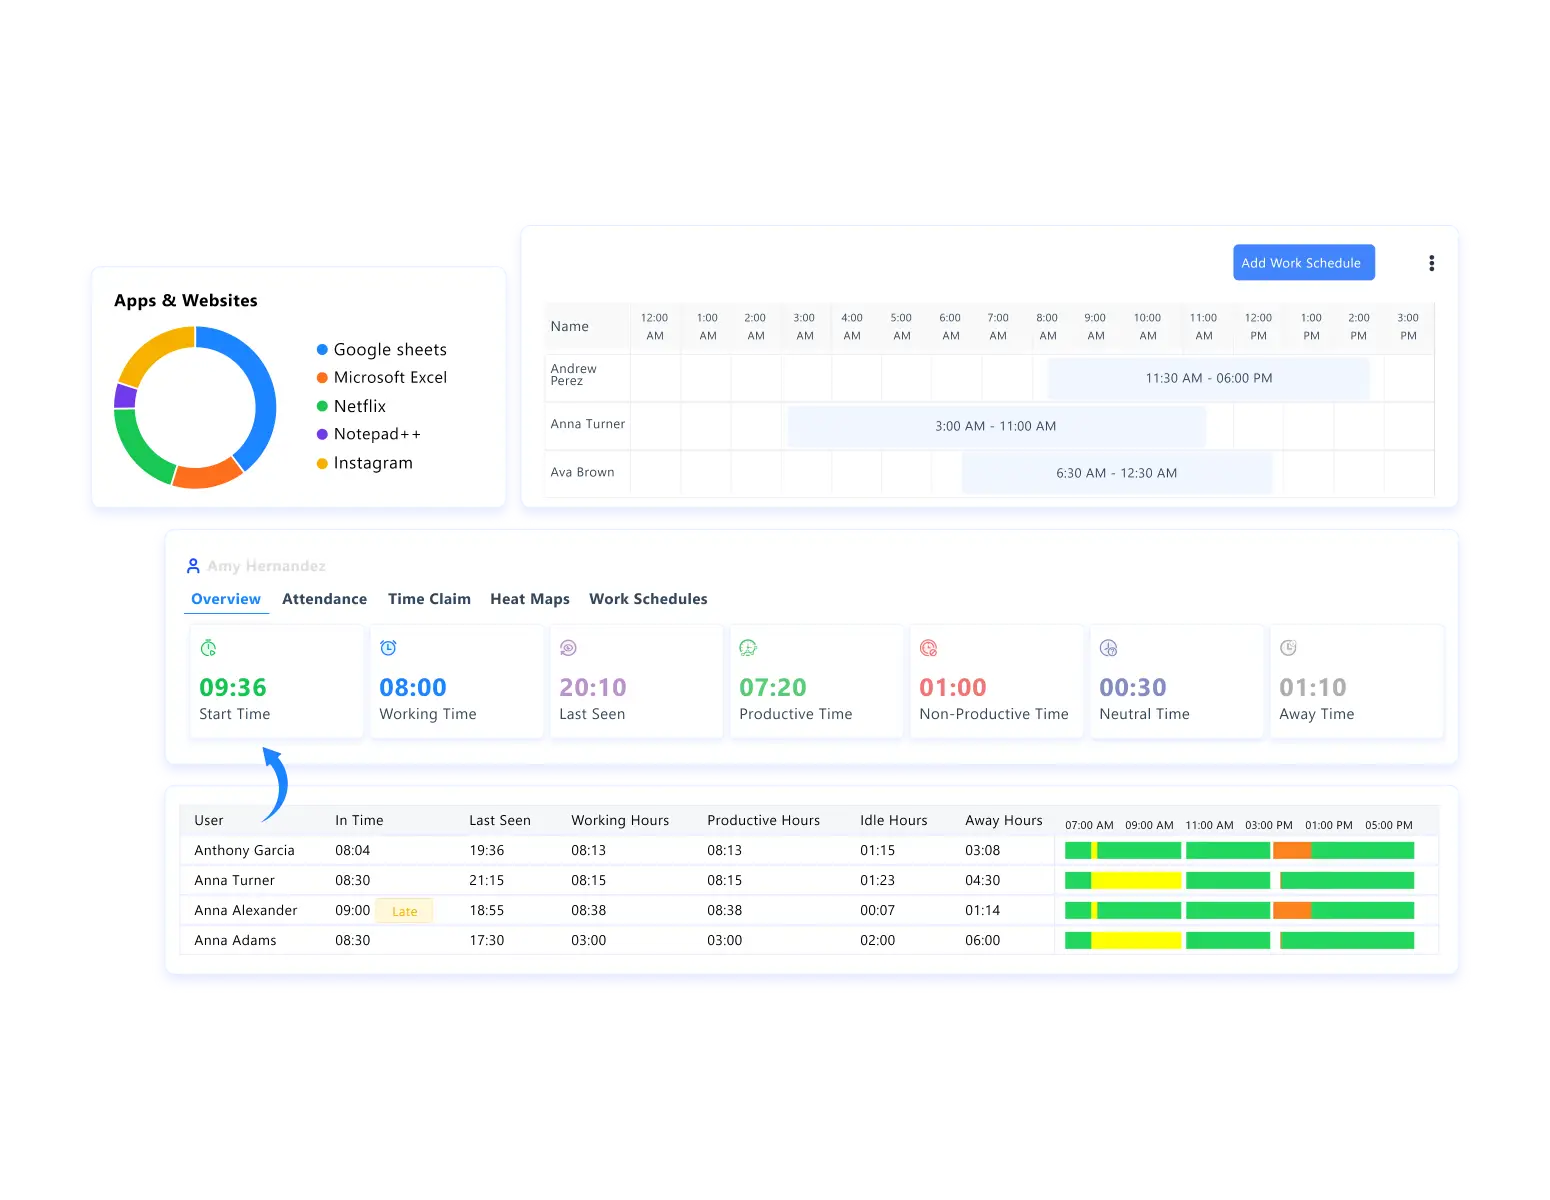Toggle the Microsoft Excel legend entry
The image size is (1550, 1200).
(390, 377)
